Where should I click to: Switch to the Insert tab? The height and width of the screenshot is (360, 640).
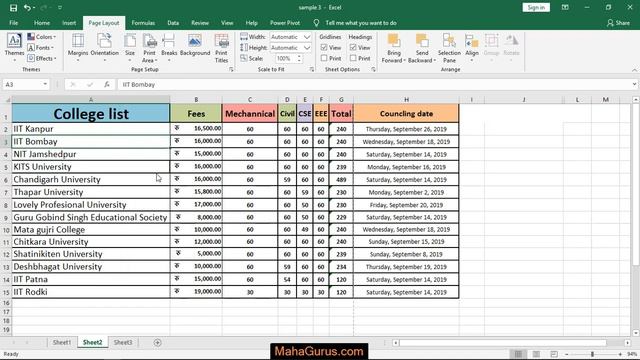pos(69,23)
